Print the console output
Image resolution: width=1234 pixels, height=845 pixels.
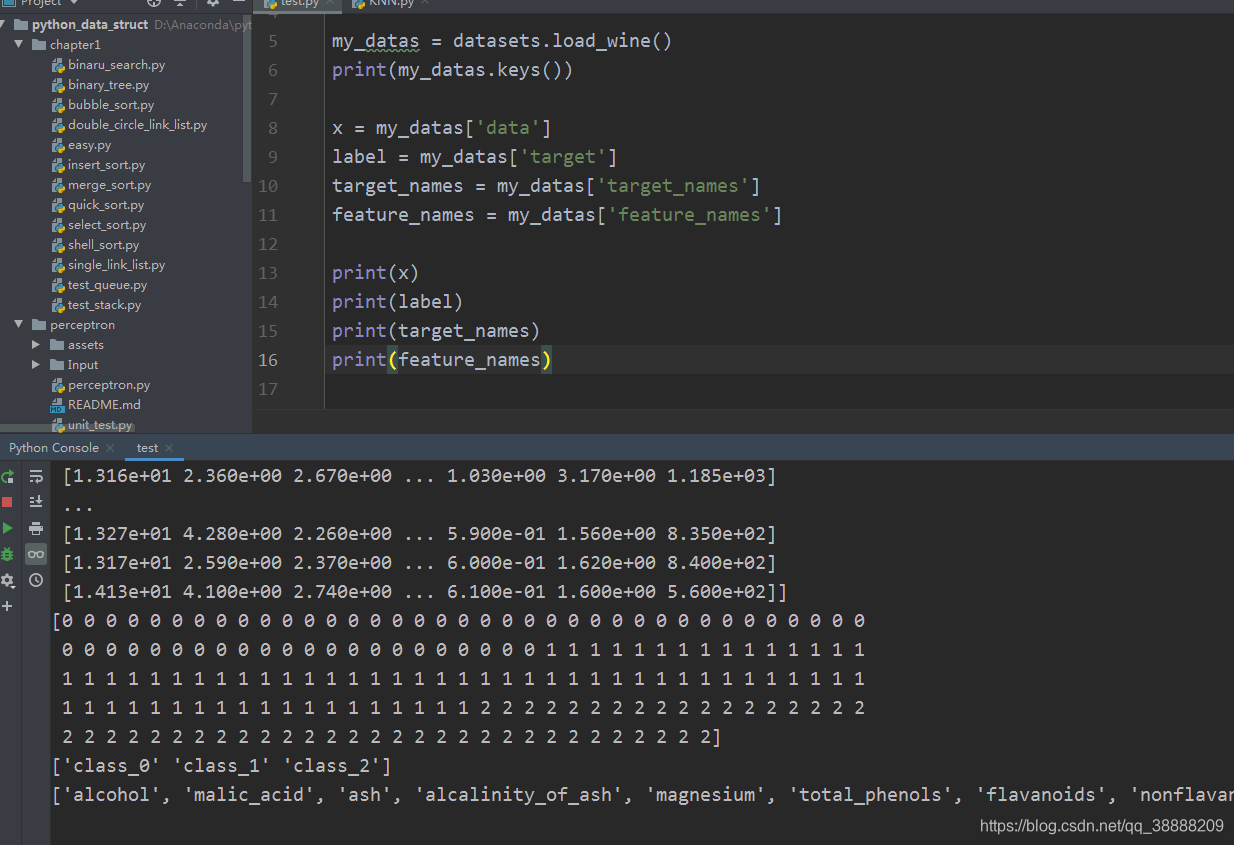36,527
